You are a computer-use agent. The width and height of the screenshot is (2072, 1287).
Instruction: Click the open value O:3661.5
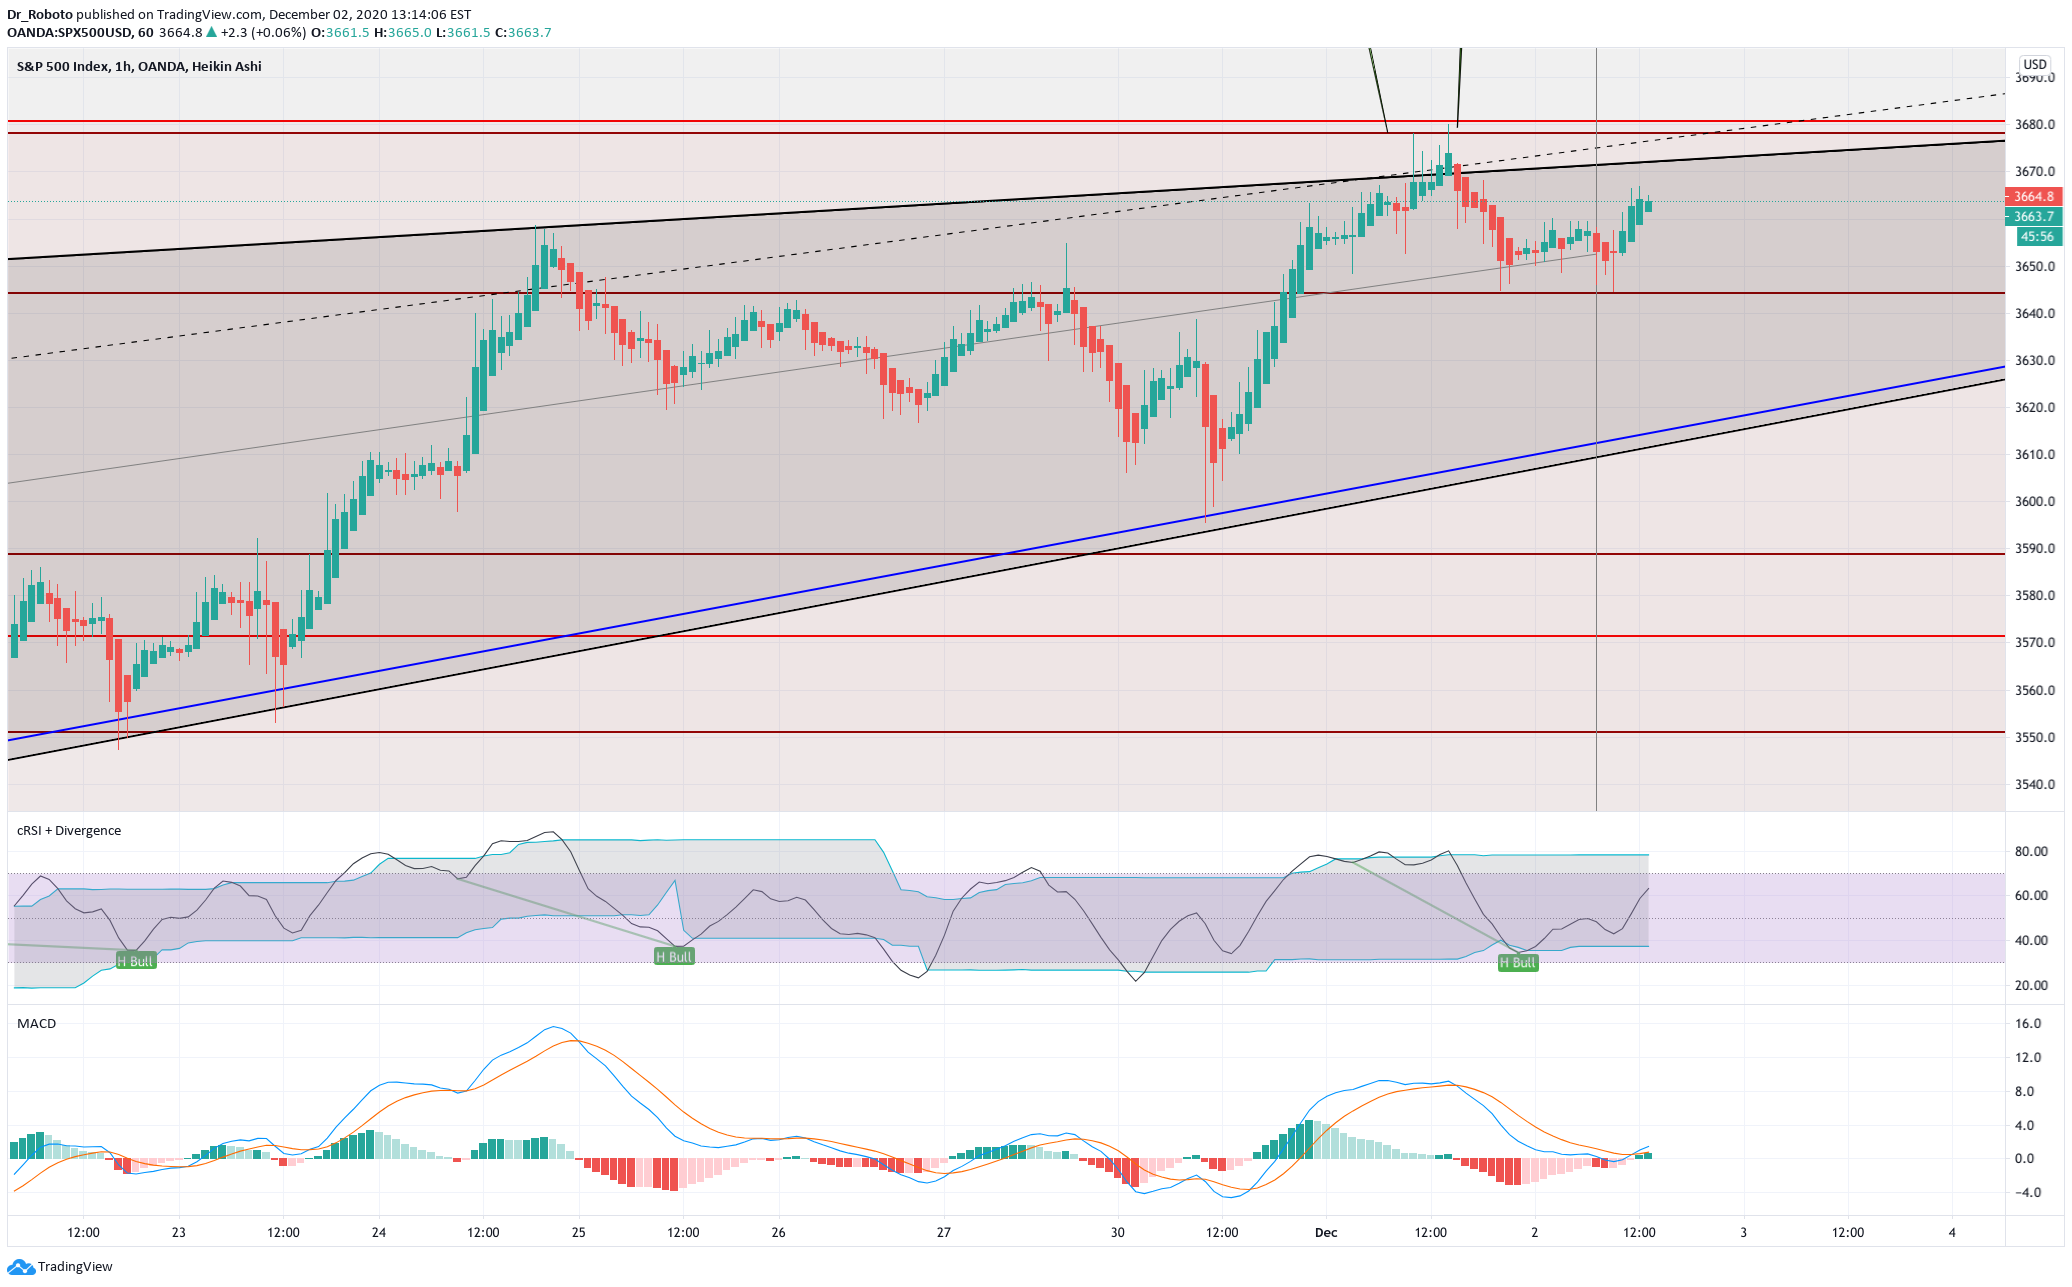pyautogui.click(x=340, y=32)
